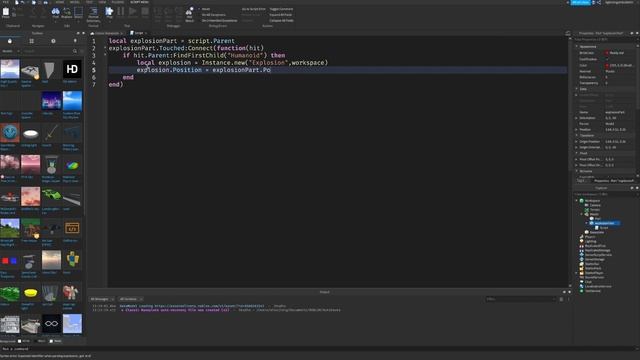Click the HD Admin toolbox thumbnail
The height and width of the screenshot is (360, 640).
point(72,69)
